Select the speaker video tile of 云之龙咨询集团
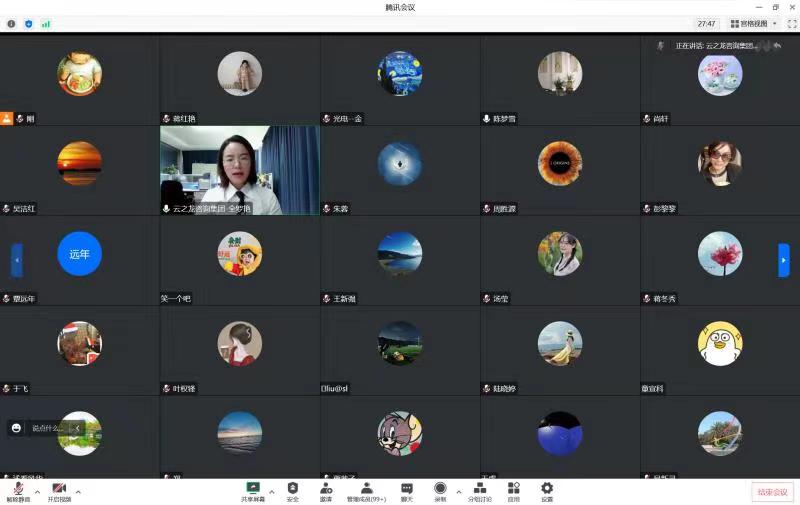 tap(240, 170)
